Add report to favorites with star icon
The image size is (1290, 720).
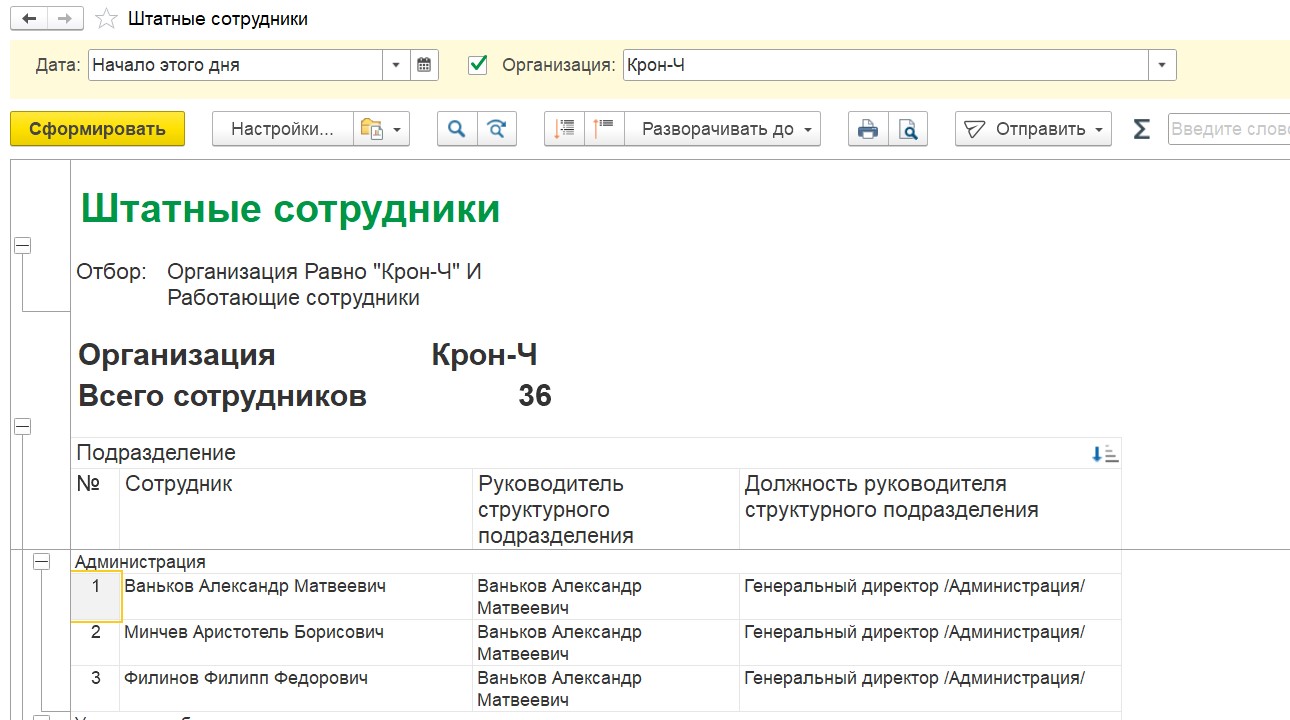tap(103, 19)
